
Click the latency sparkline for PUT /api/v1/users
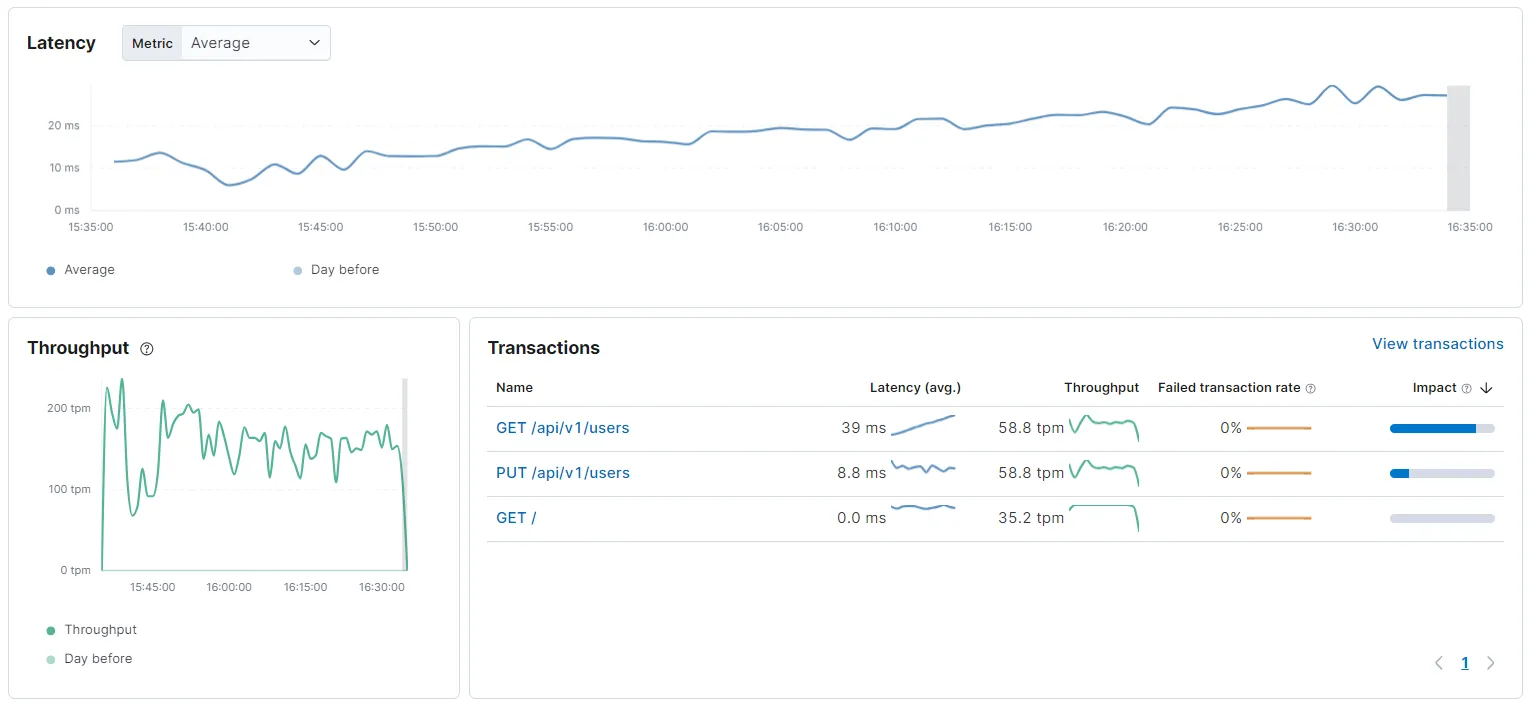[x=923, y=468]
